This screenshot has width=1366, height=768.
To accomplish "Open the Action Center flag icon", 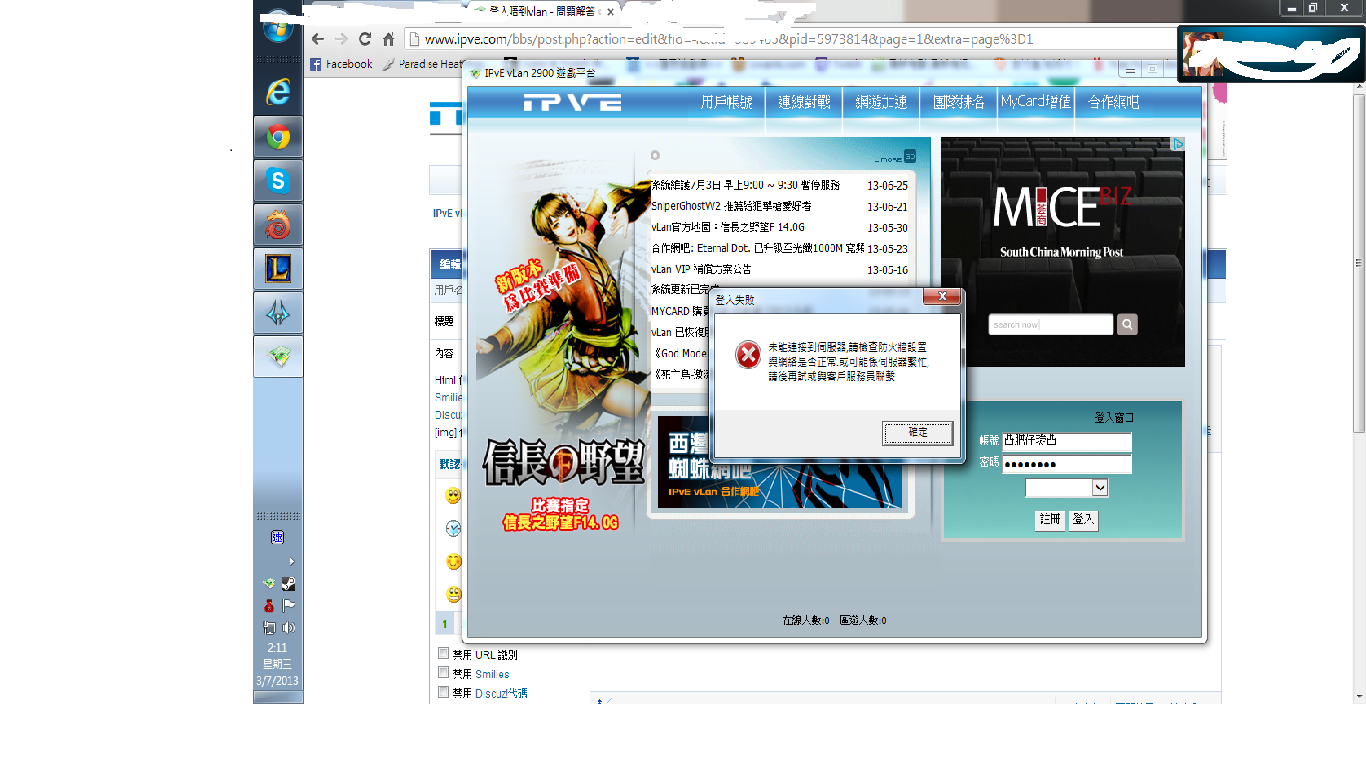I will click(x=288, y=606).
